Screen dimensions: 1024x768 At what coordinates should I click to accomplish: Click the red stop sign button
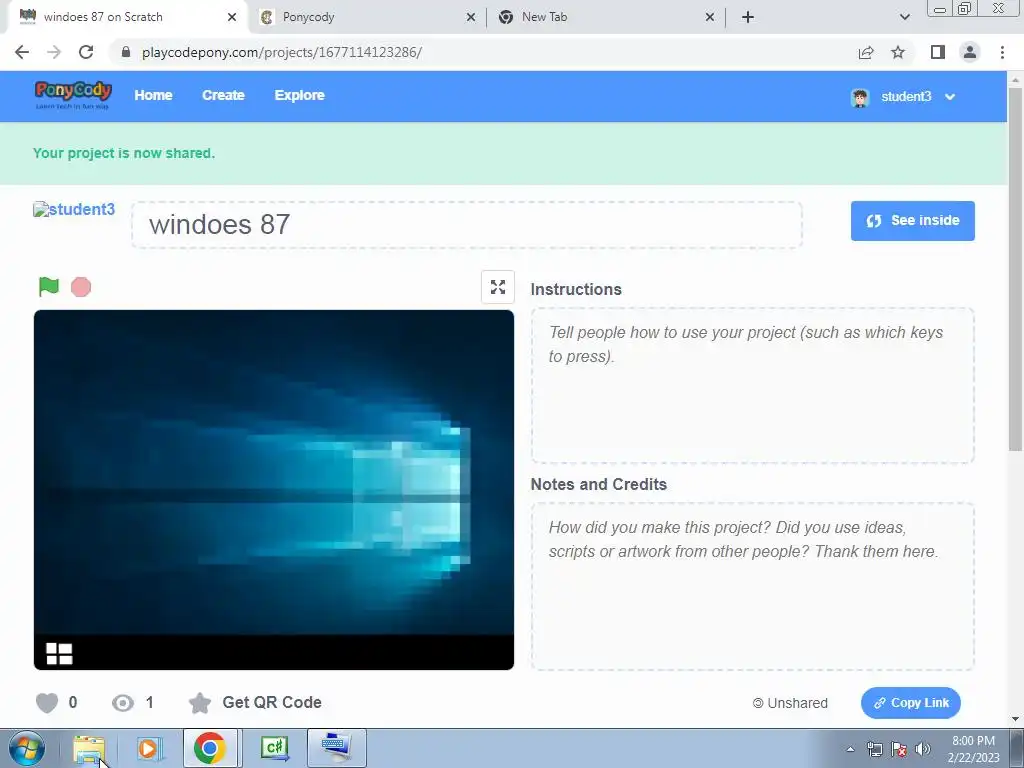click(81, 287)
